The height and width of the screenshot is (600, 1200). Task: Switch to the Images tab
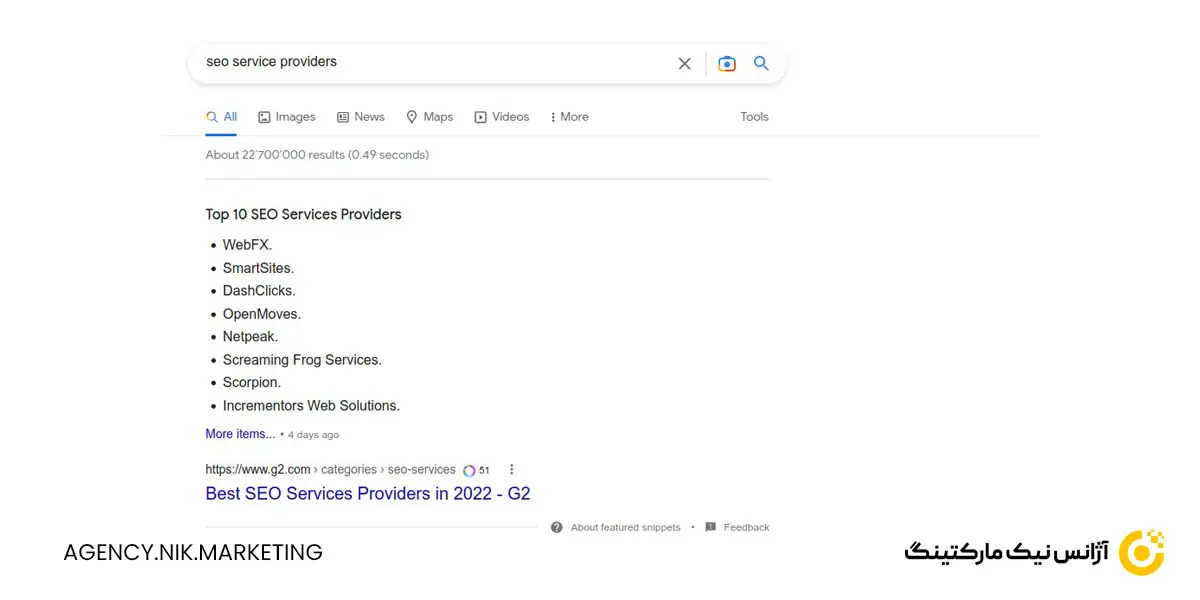pyautogui.click(x=287, y=117)
